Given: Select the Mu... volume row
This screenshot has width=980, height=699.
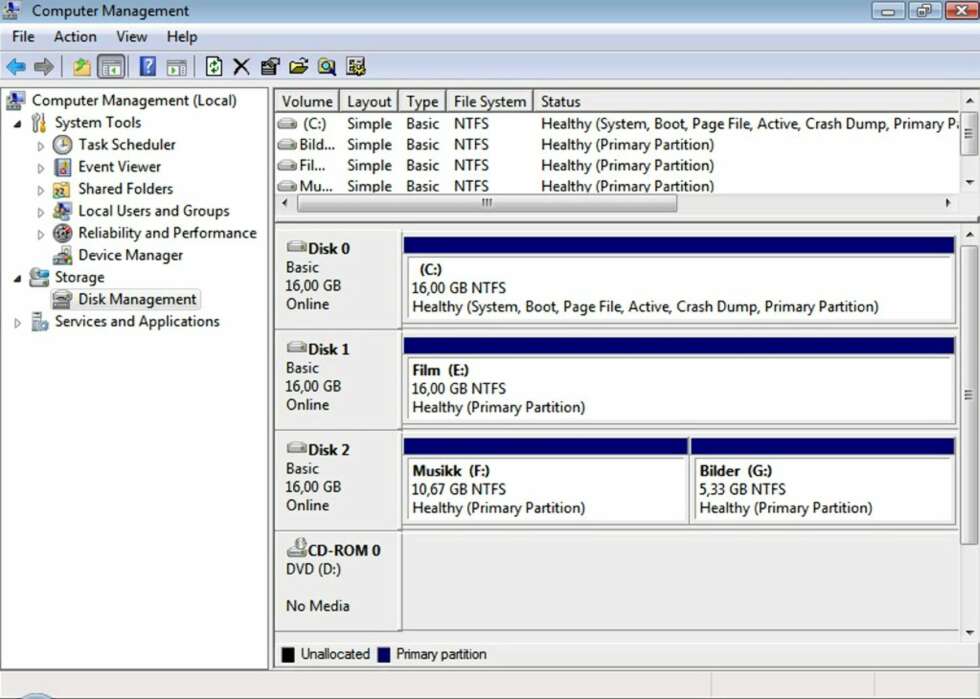Looking at the screenshot, I should tap(618, 186).
